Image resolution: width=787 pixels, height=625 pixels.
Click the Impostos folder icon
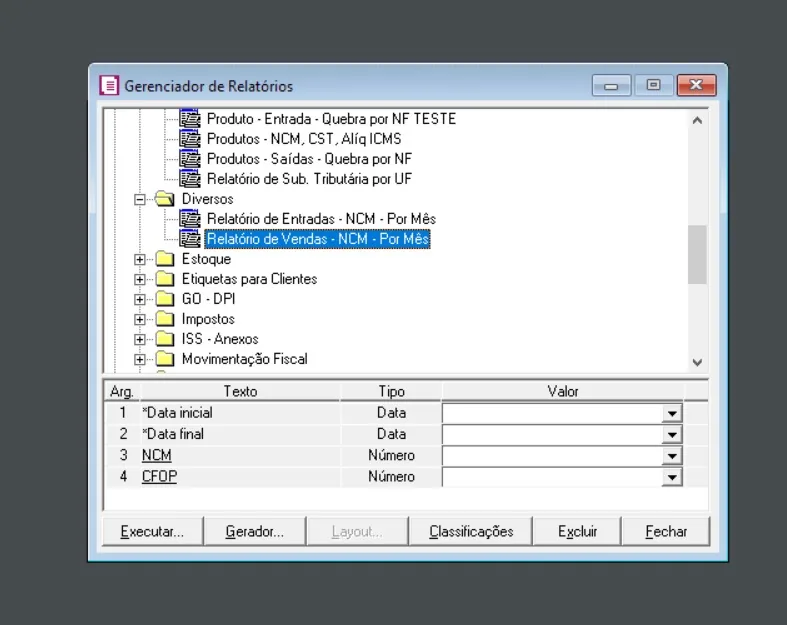[165, 319]
